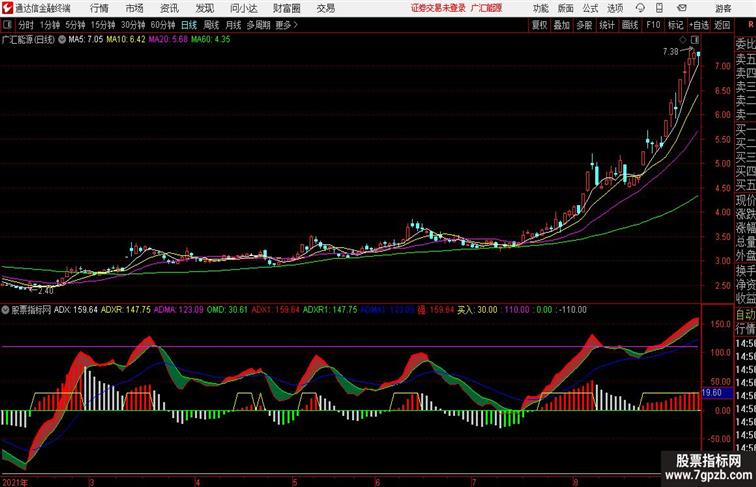Image resolution: width=756 pixels, height=487 pixels.
Task: Click the diamond icon at chart top right
Action: [x=683, y=40]
